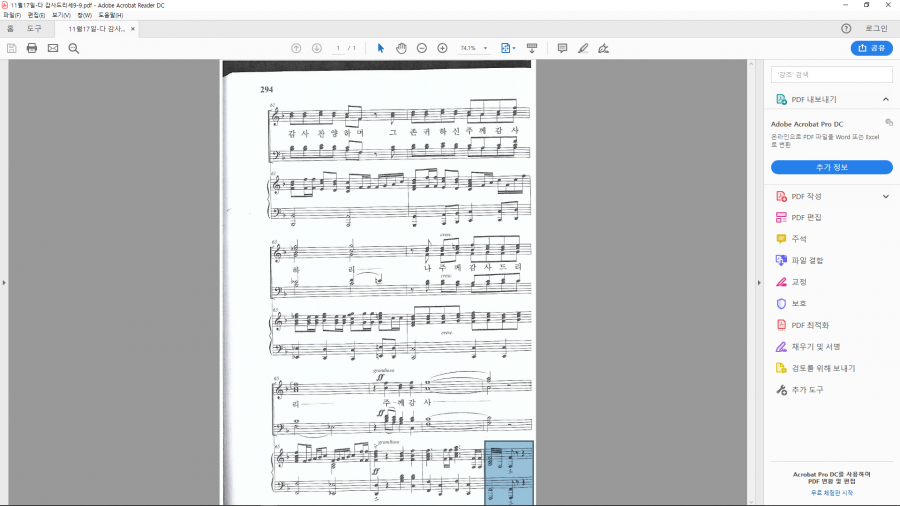
Task: Click the 무료 체험판 시작 link
Action: (832, 493)
